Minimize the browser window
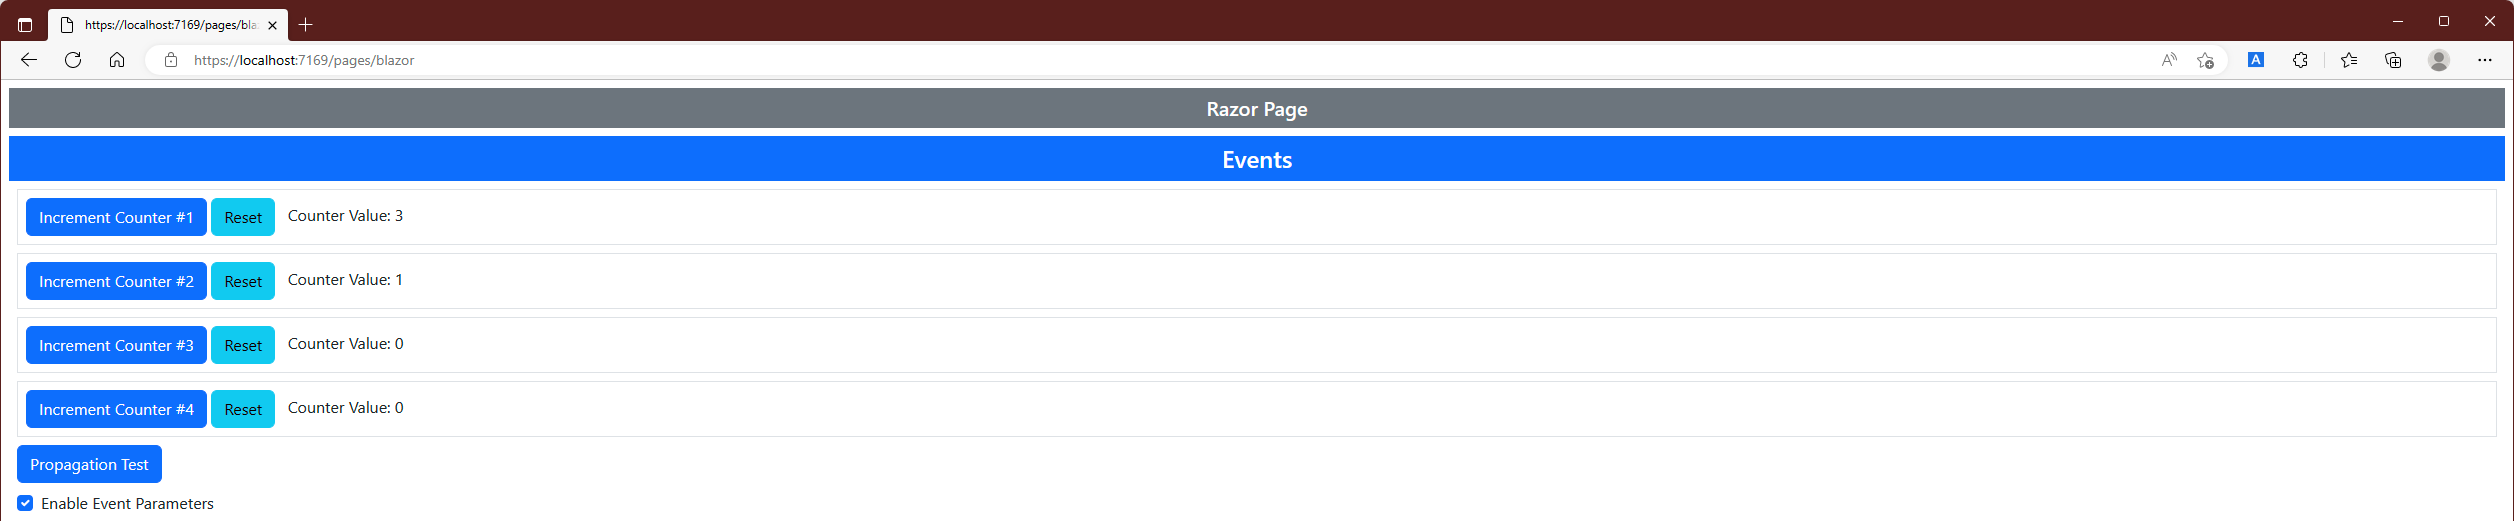Image resolution: width=2514 pixels, height=521 pixels. (2398, 21)
